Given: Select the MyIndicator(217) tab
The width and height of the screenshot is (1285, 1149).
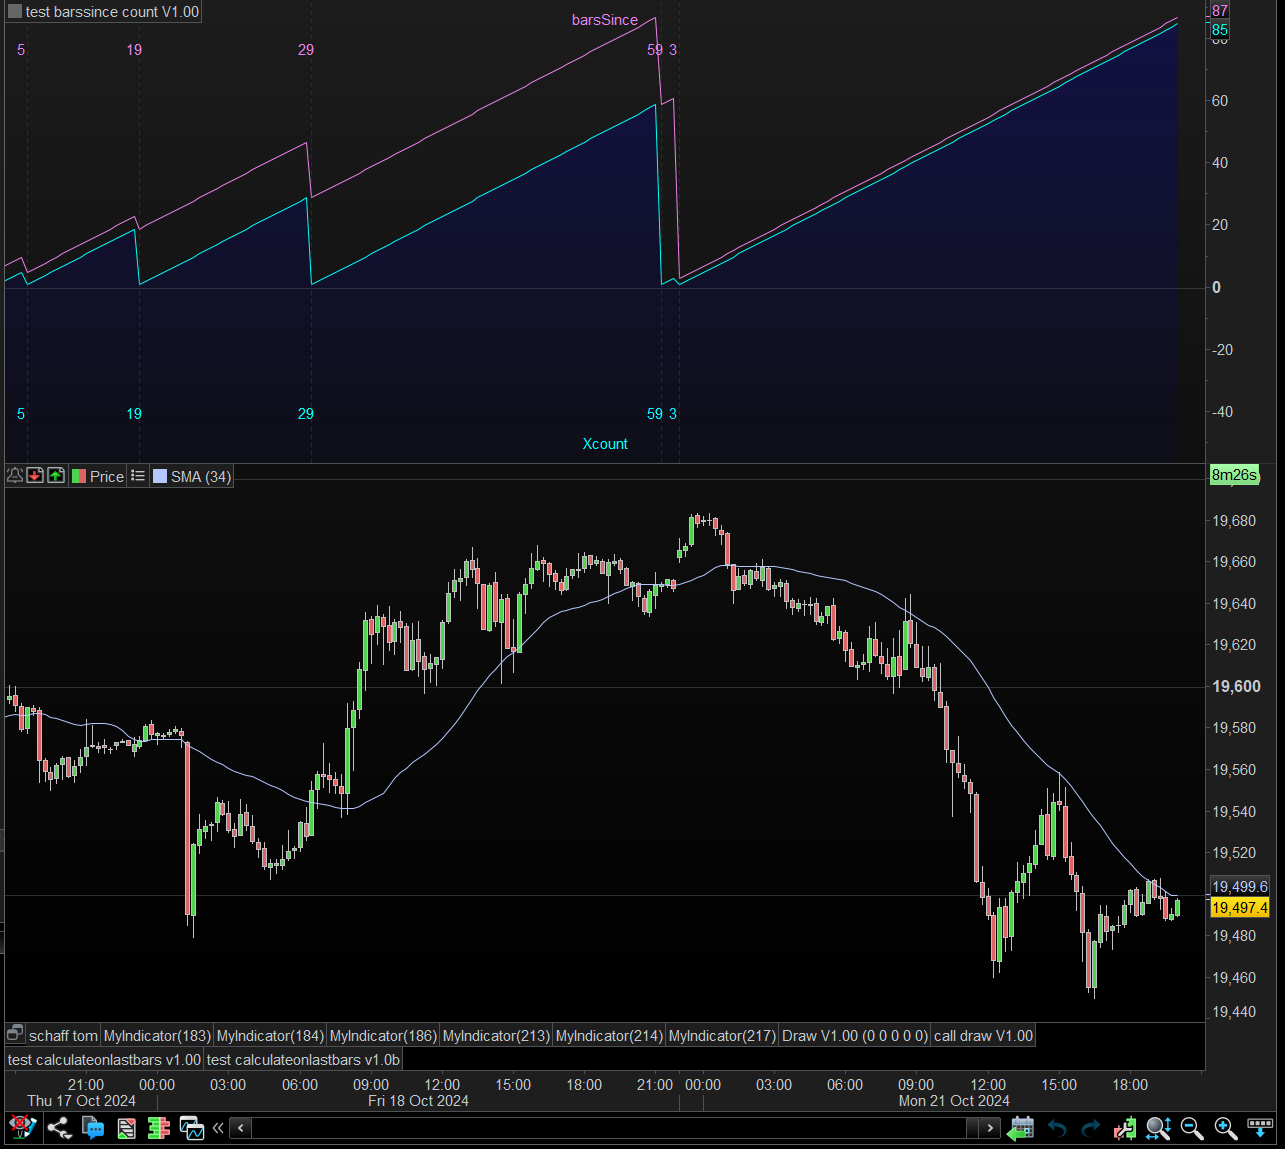Looking at the screenshot, I should coord(722,1036).
